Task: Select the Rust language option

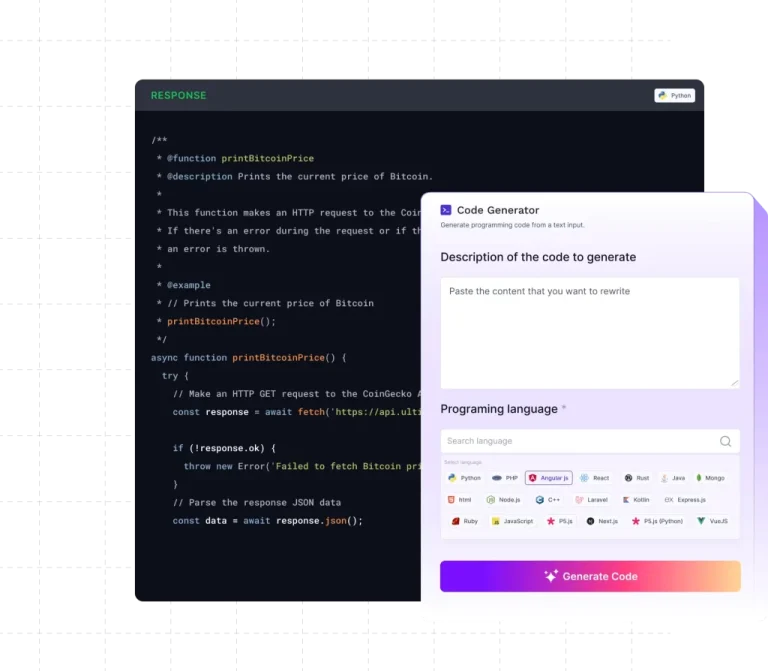Action: click(x=636, y=478)
